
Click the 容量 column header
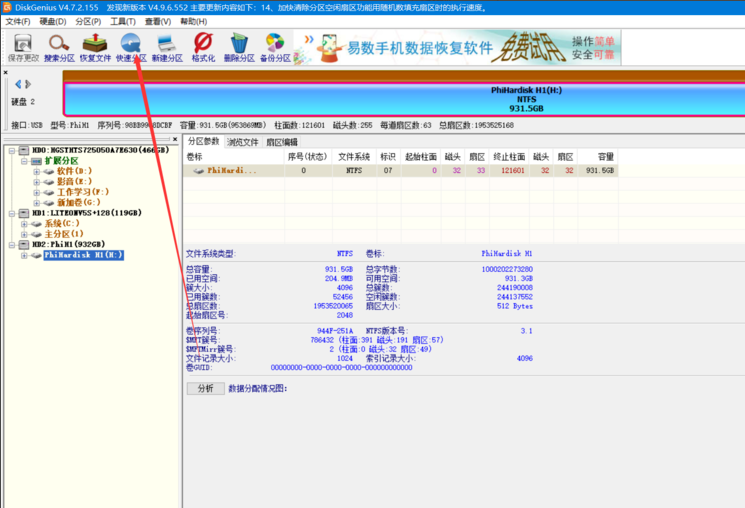coord(598,157)
